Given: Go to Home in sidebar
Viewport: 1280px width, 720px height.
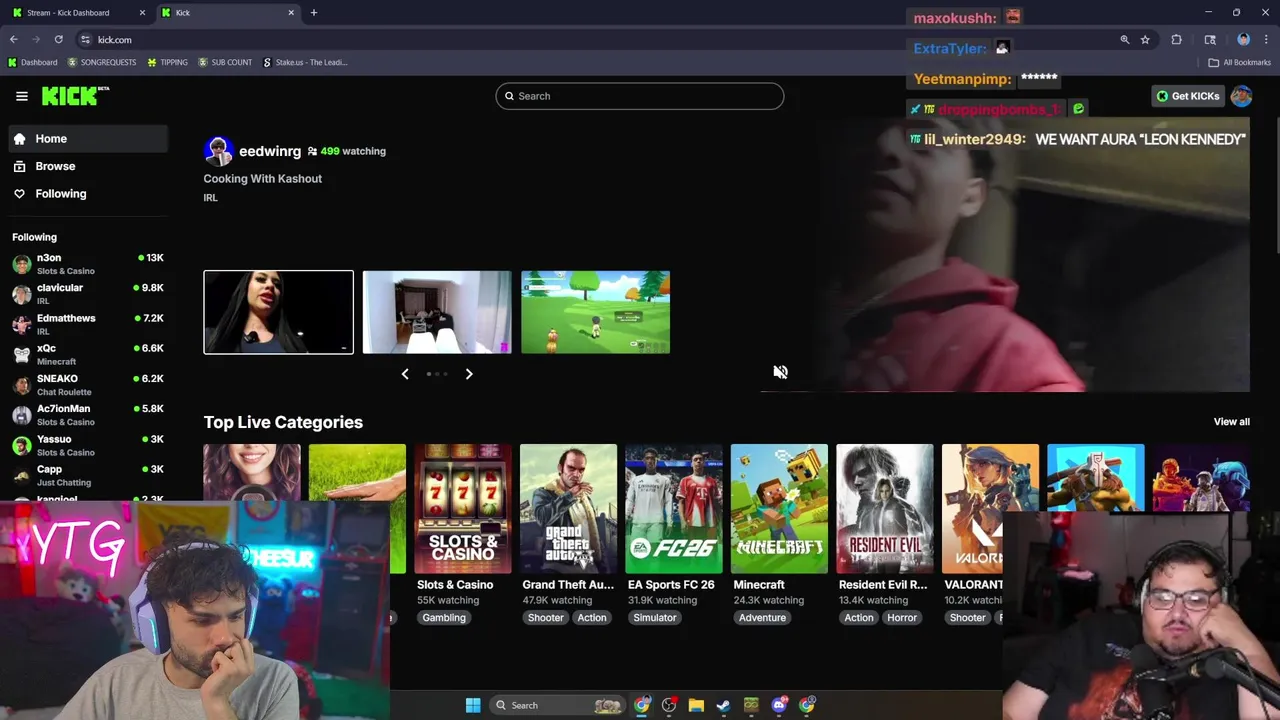Looking at the screenshot, I should 88,139.
